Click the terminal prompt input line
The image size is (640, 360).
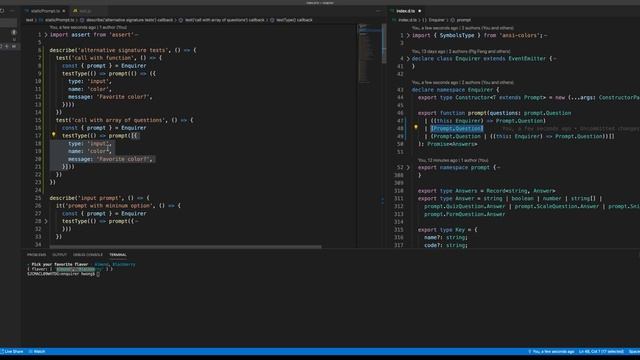(x=63, y=274)
